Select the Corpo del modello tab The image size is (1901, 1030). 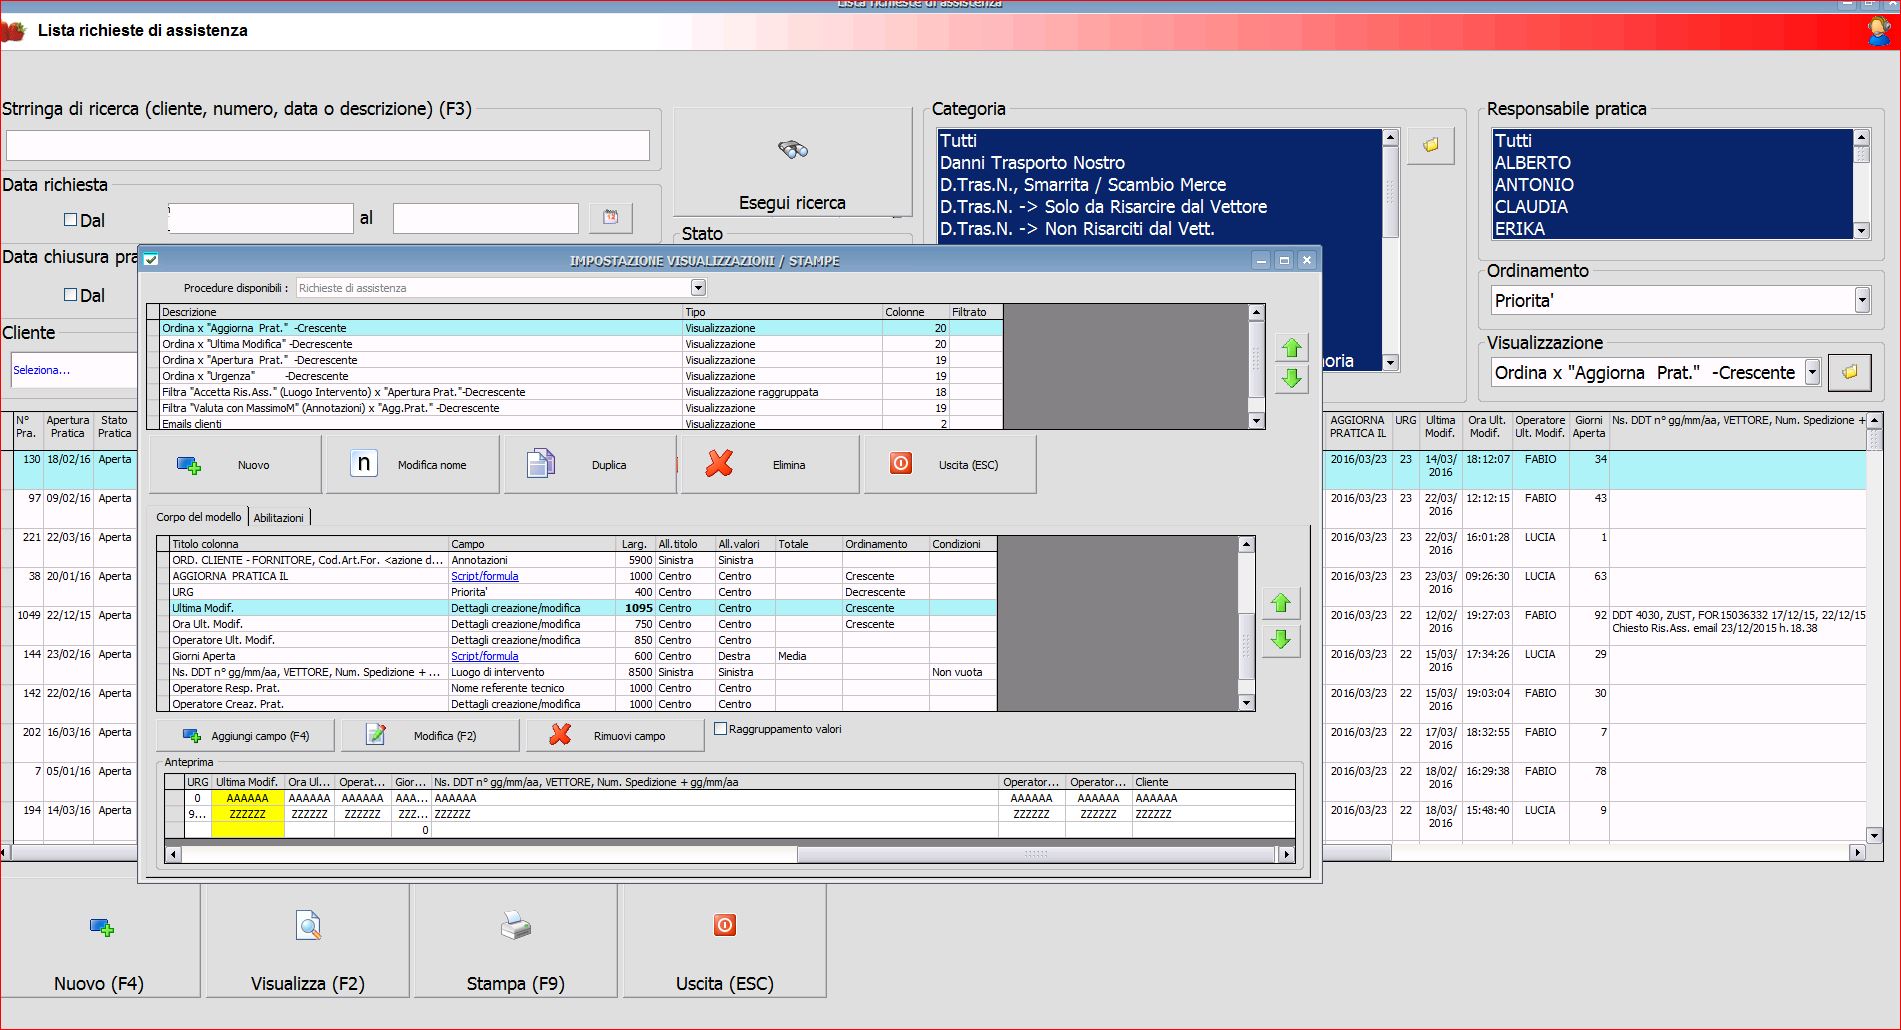pyautogui.click(x=198, y=517)
